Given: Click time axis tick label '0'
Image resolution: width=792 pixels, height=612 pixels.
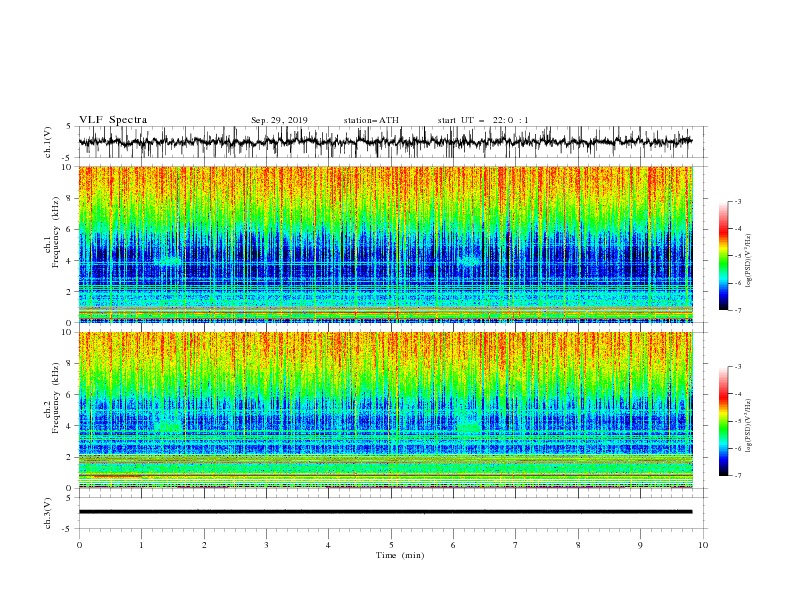Looking at the screenshot, I should (x=79, y=545).
